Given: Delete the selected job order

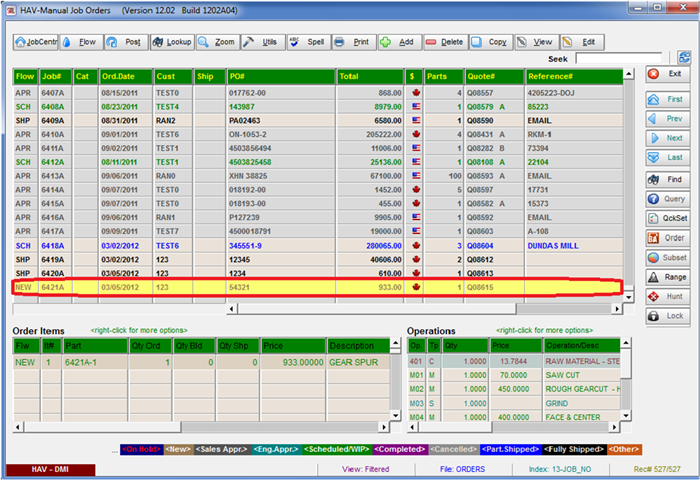Looking at the screenshot, I should [x=446, y=42].
